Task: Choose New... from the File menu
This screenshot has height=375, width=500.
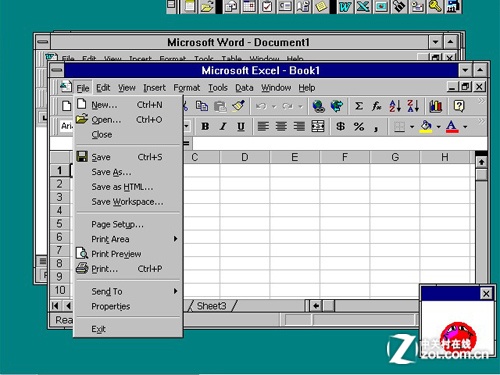Action: pyautogui.click(x=128, y=105)
